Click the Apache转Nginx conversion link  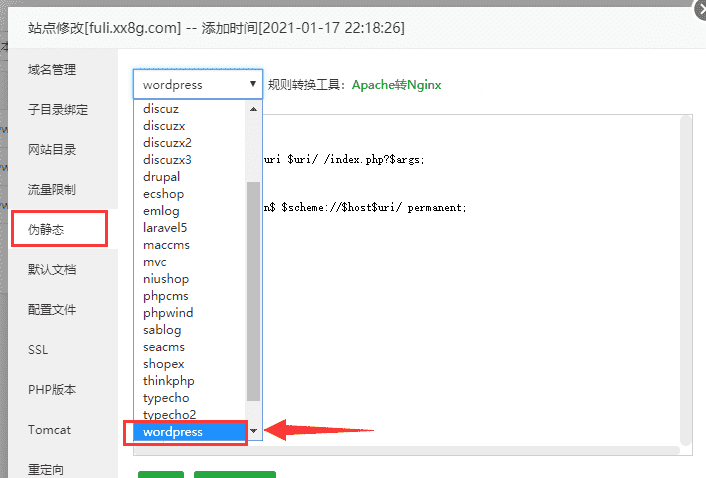[395, 85]
